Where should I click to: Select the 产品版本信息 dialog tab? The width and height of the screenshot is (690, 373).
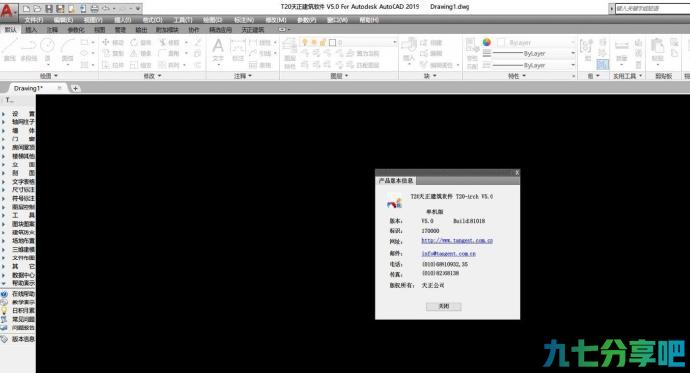pos(396,180)
